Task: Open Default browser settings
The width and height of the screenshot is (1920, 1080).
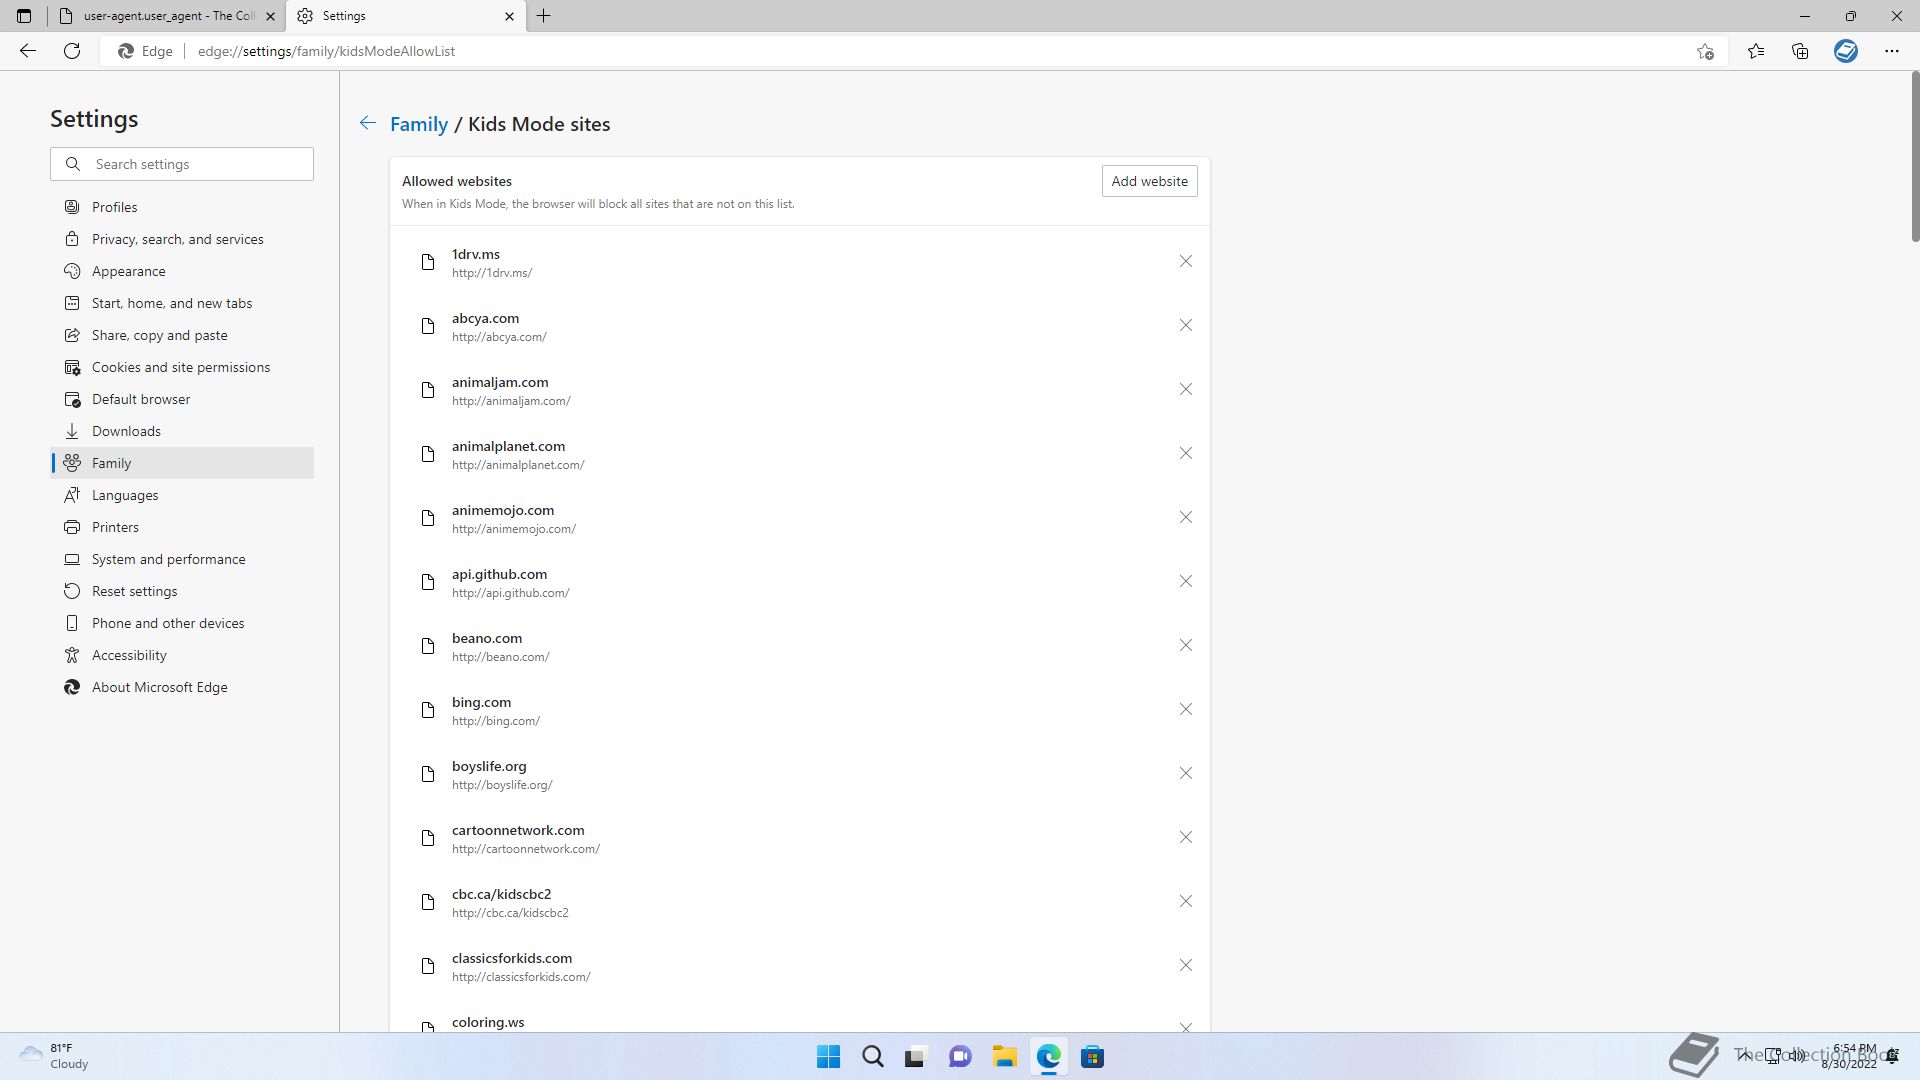Action: click(x=182, y=399)
